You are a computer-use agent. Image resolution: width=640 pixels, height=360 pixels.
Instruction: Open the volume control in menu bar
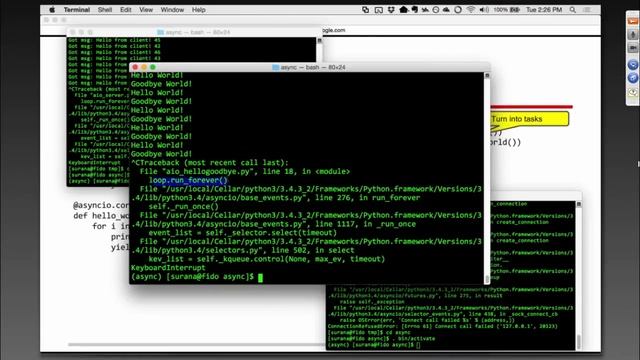point(484,10)
